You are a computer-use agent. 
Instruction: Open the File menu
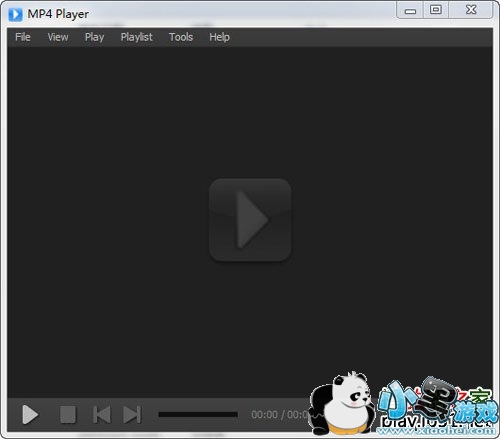(x=23, y=37)
